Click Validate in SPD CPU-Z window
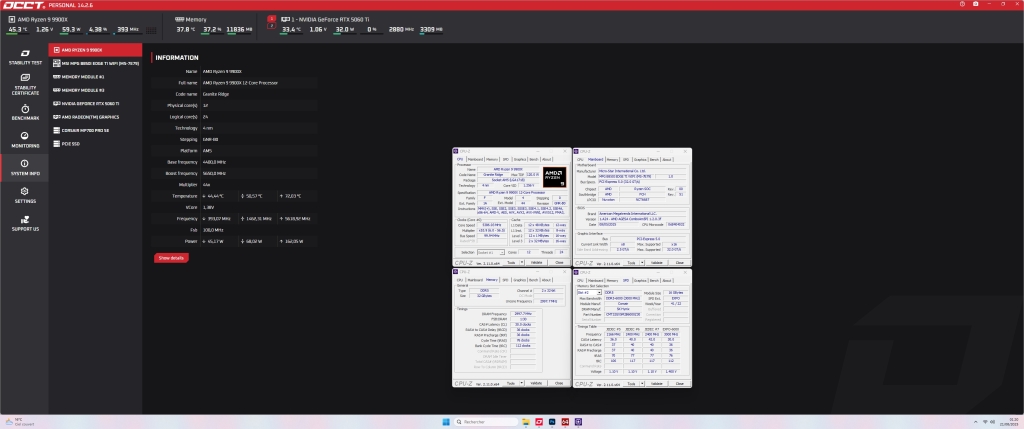 tap(656, 383)
